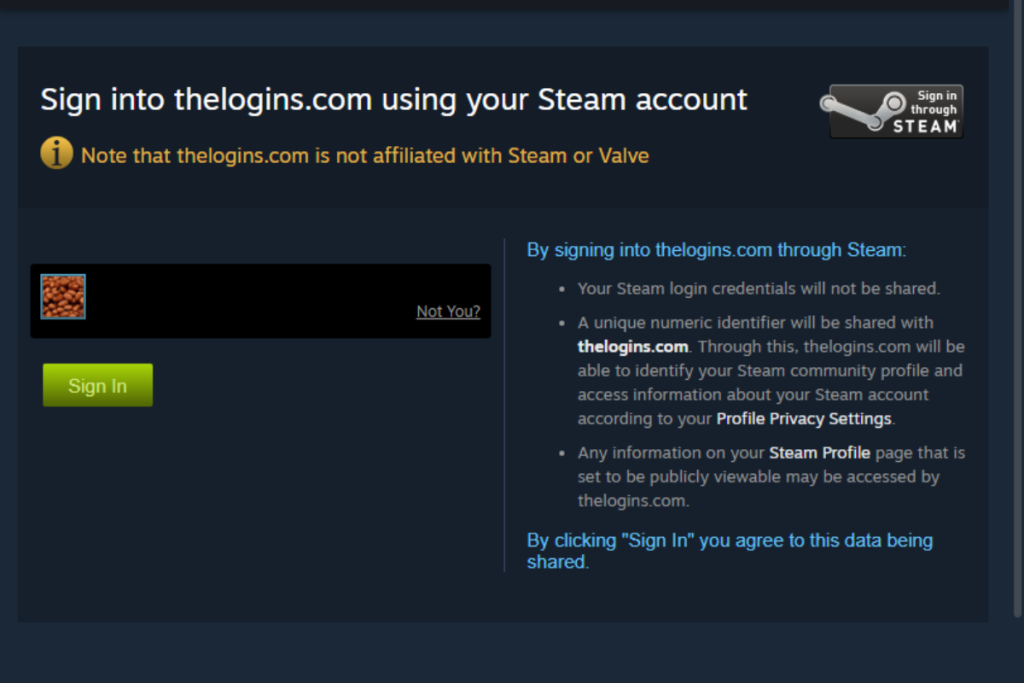Click the STEAM wordmark in the badge
This screenshot has width=1024, height=683.
(925, 127)
